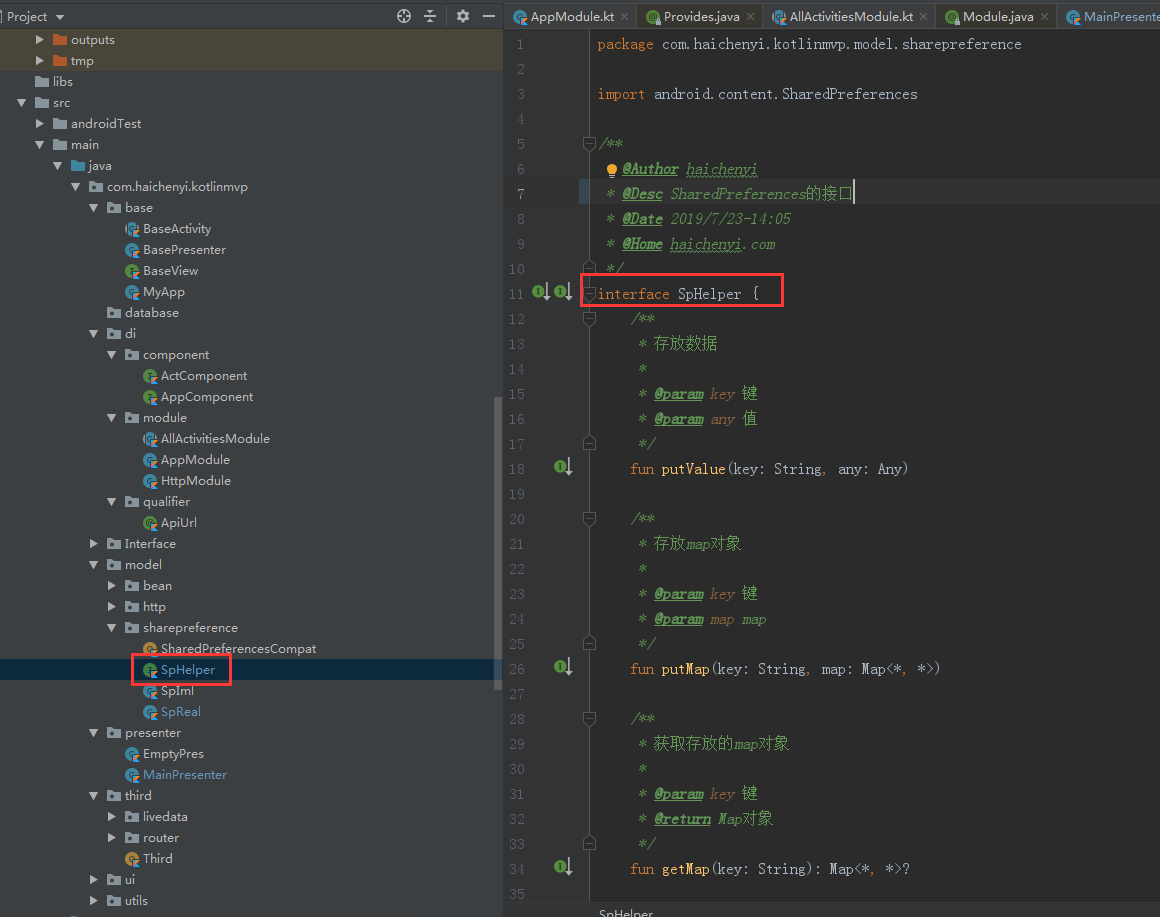Expand the androidTest folder
The image size is (1160, 917).
(40, 123)
